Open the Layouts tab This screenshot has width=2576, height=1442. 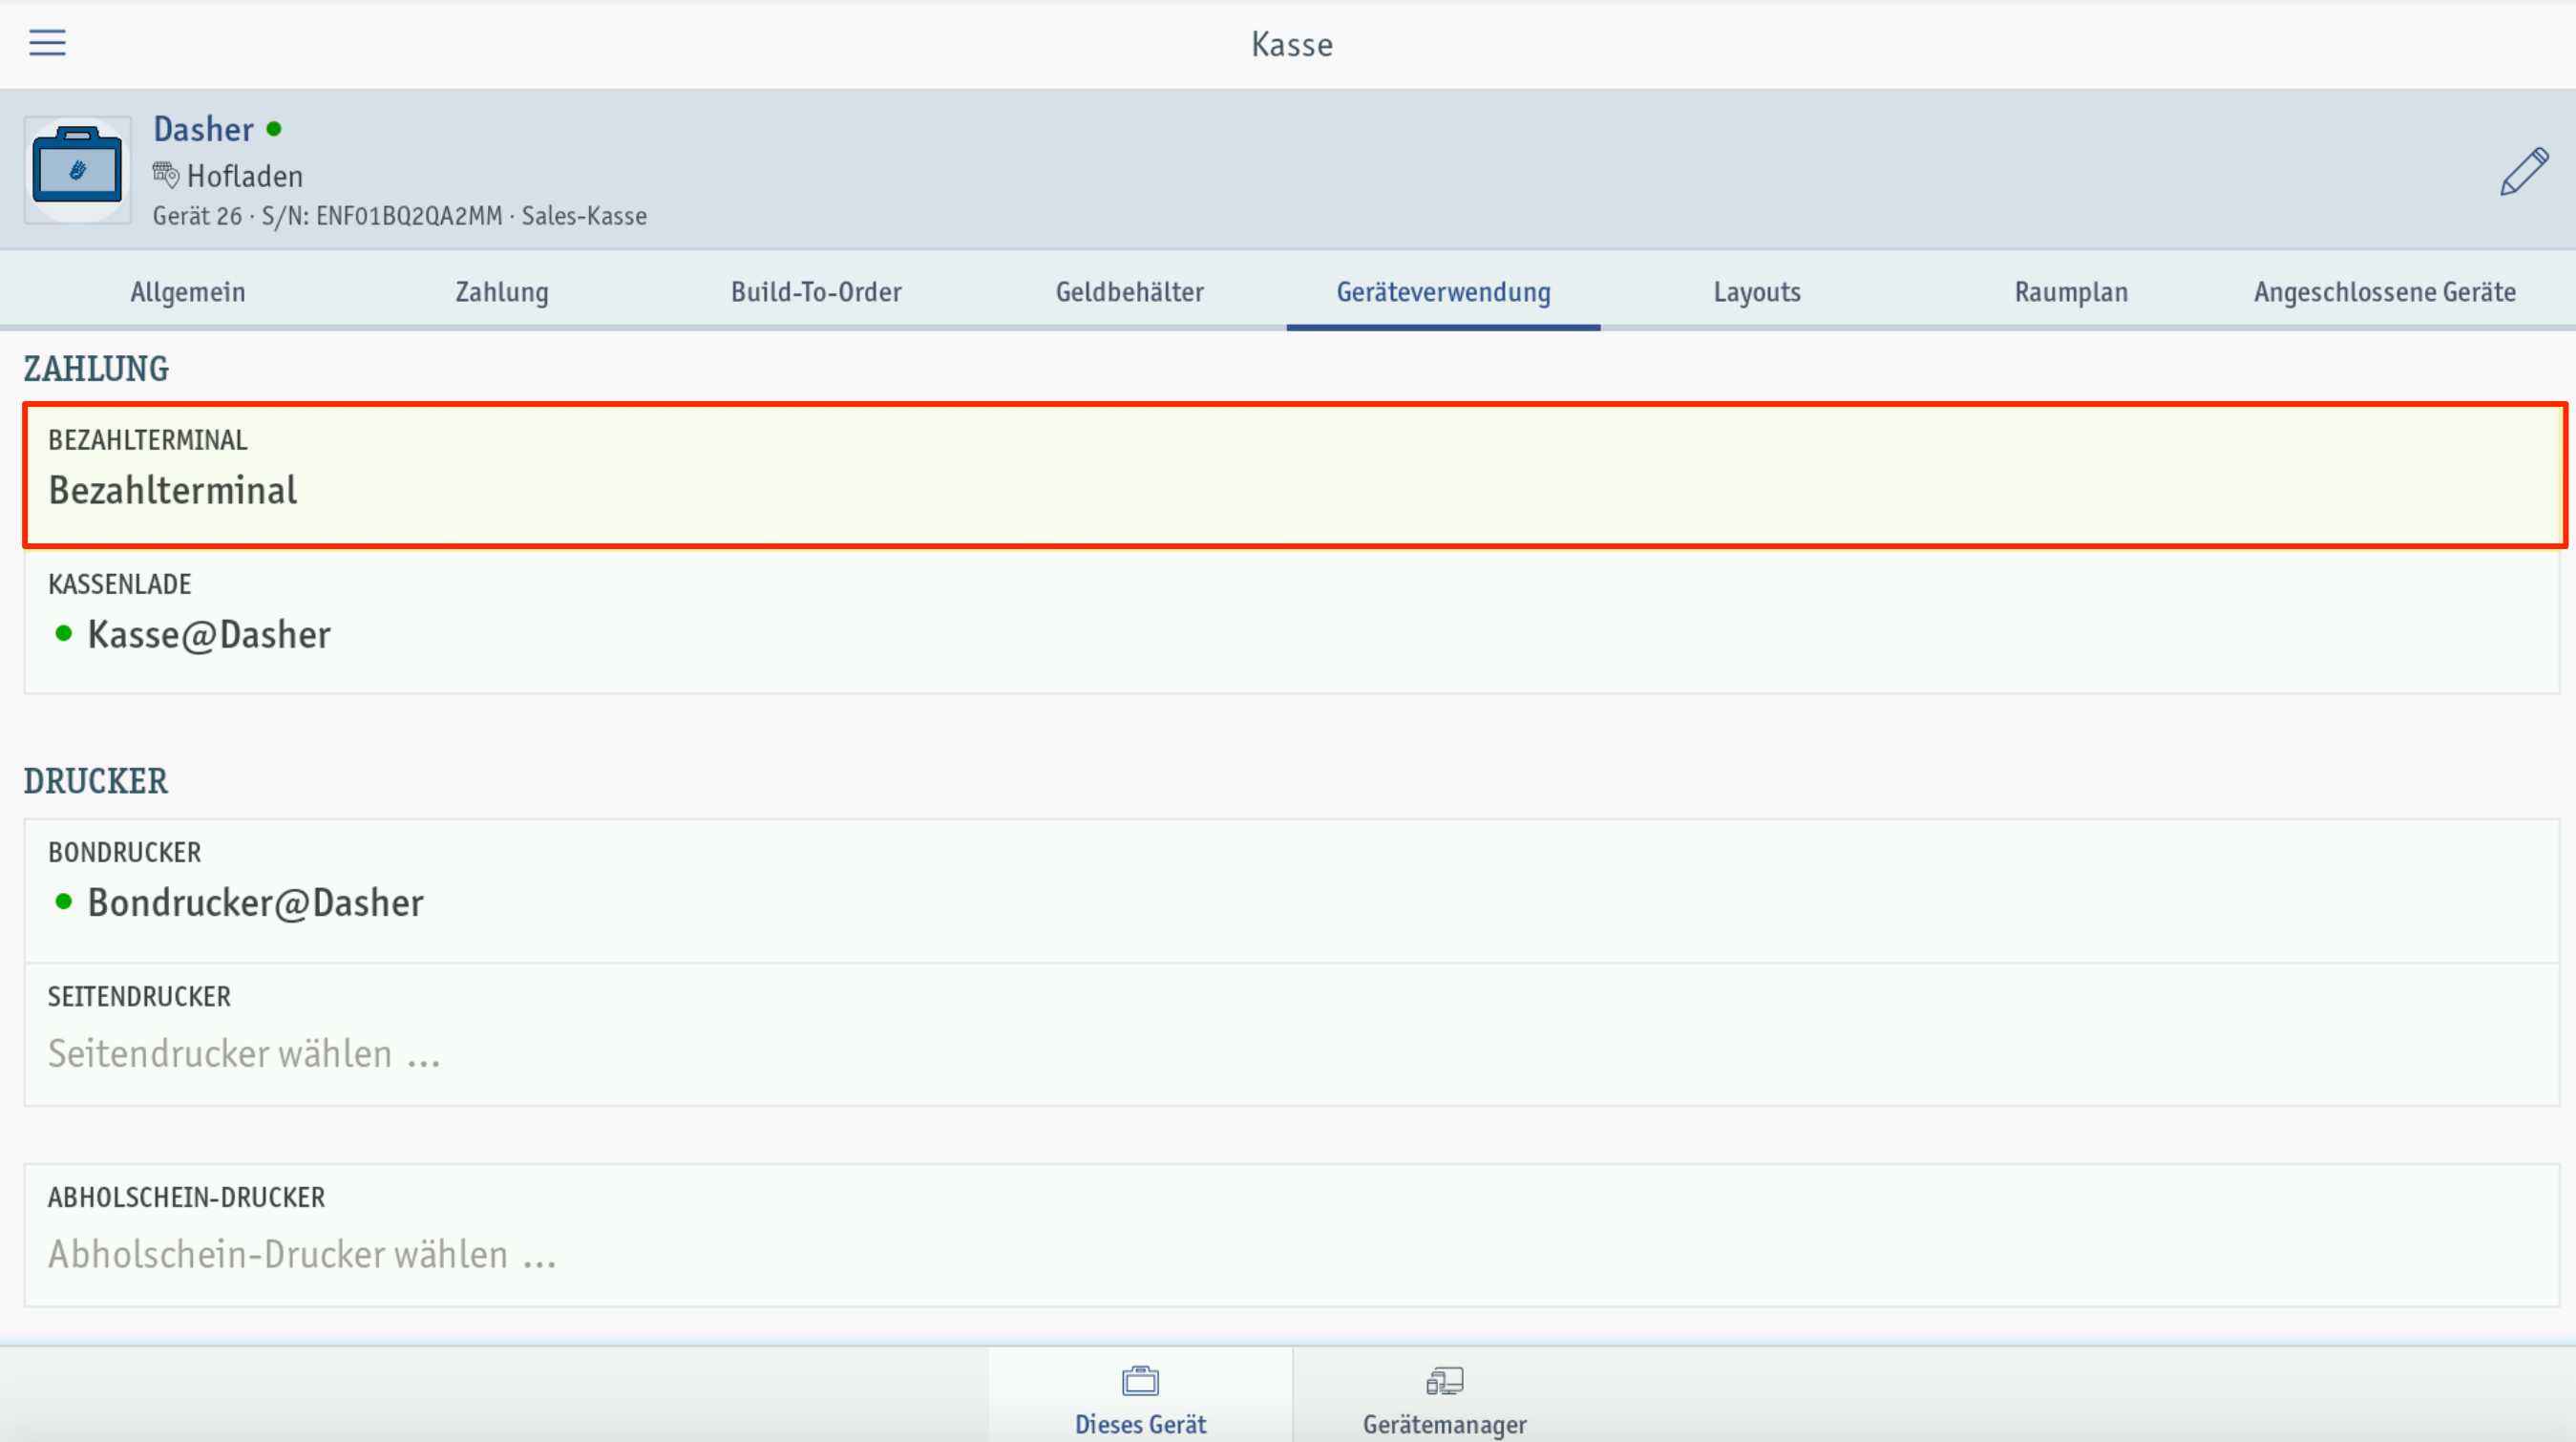[x=1757, y=292]
